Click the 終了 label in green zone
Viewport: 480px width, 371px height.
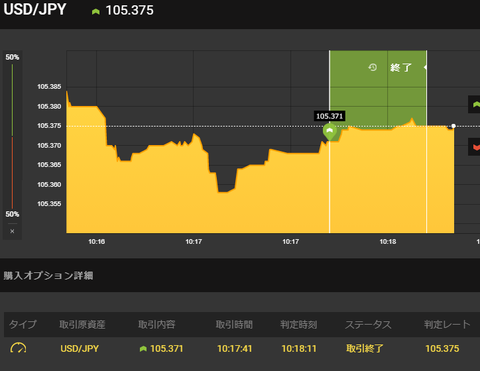(401, 68)
